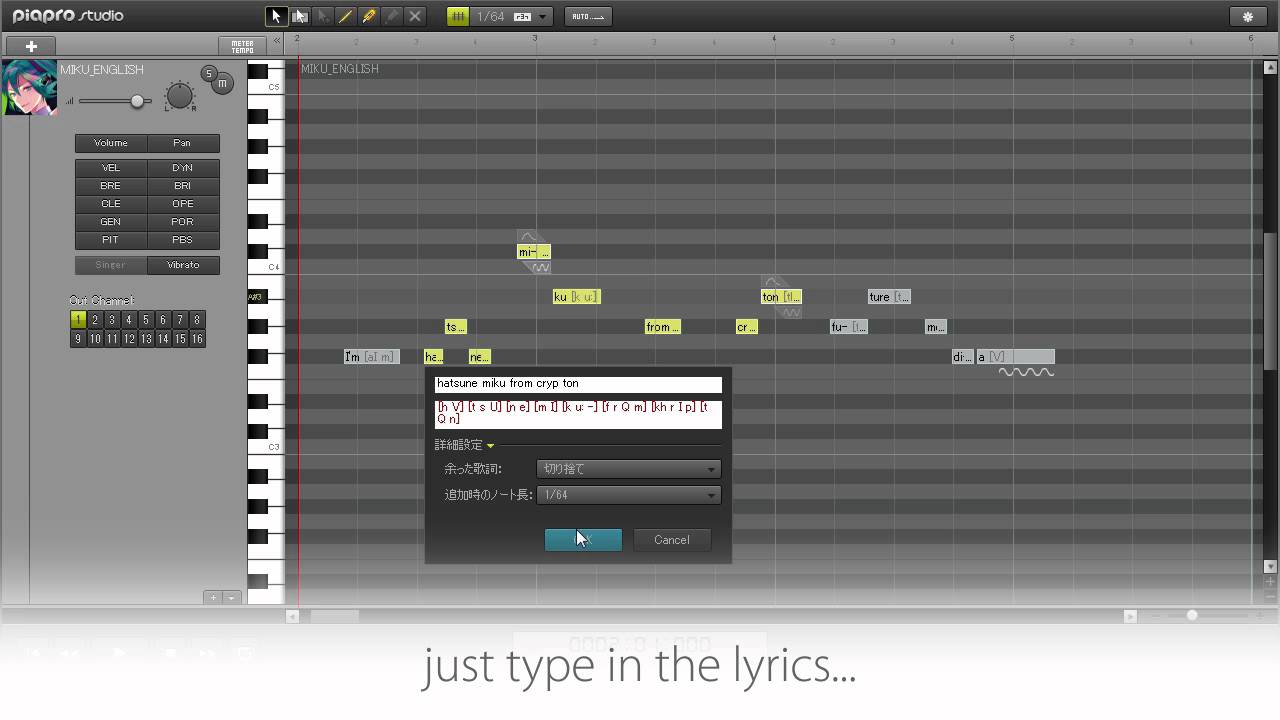Screen dimensions: 1280x720
Task: Select the PIT parameter
Action: pyautogui.click(x=111, y=240)
